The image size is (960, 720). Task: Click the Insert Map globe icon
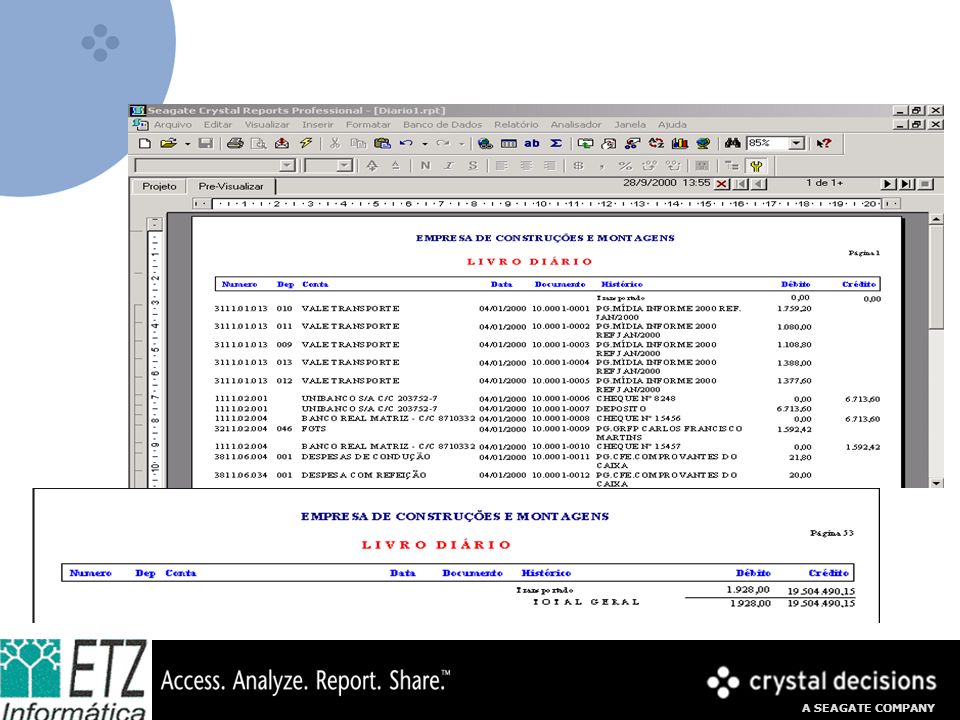[703, 143]
